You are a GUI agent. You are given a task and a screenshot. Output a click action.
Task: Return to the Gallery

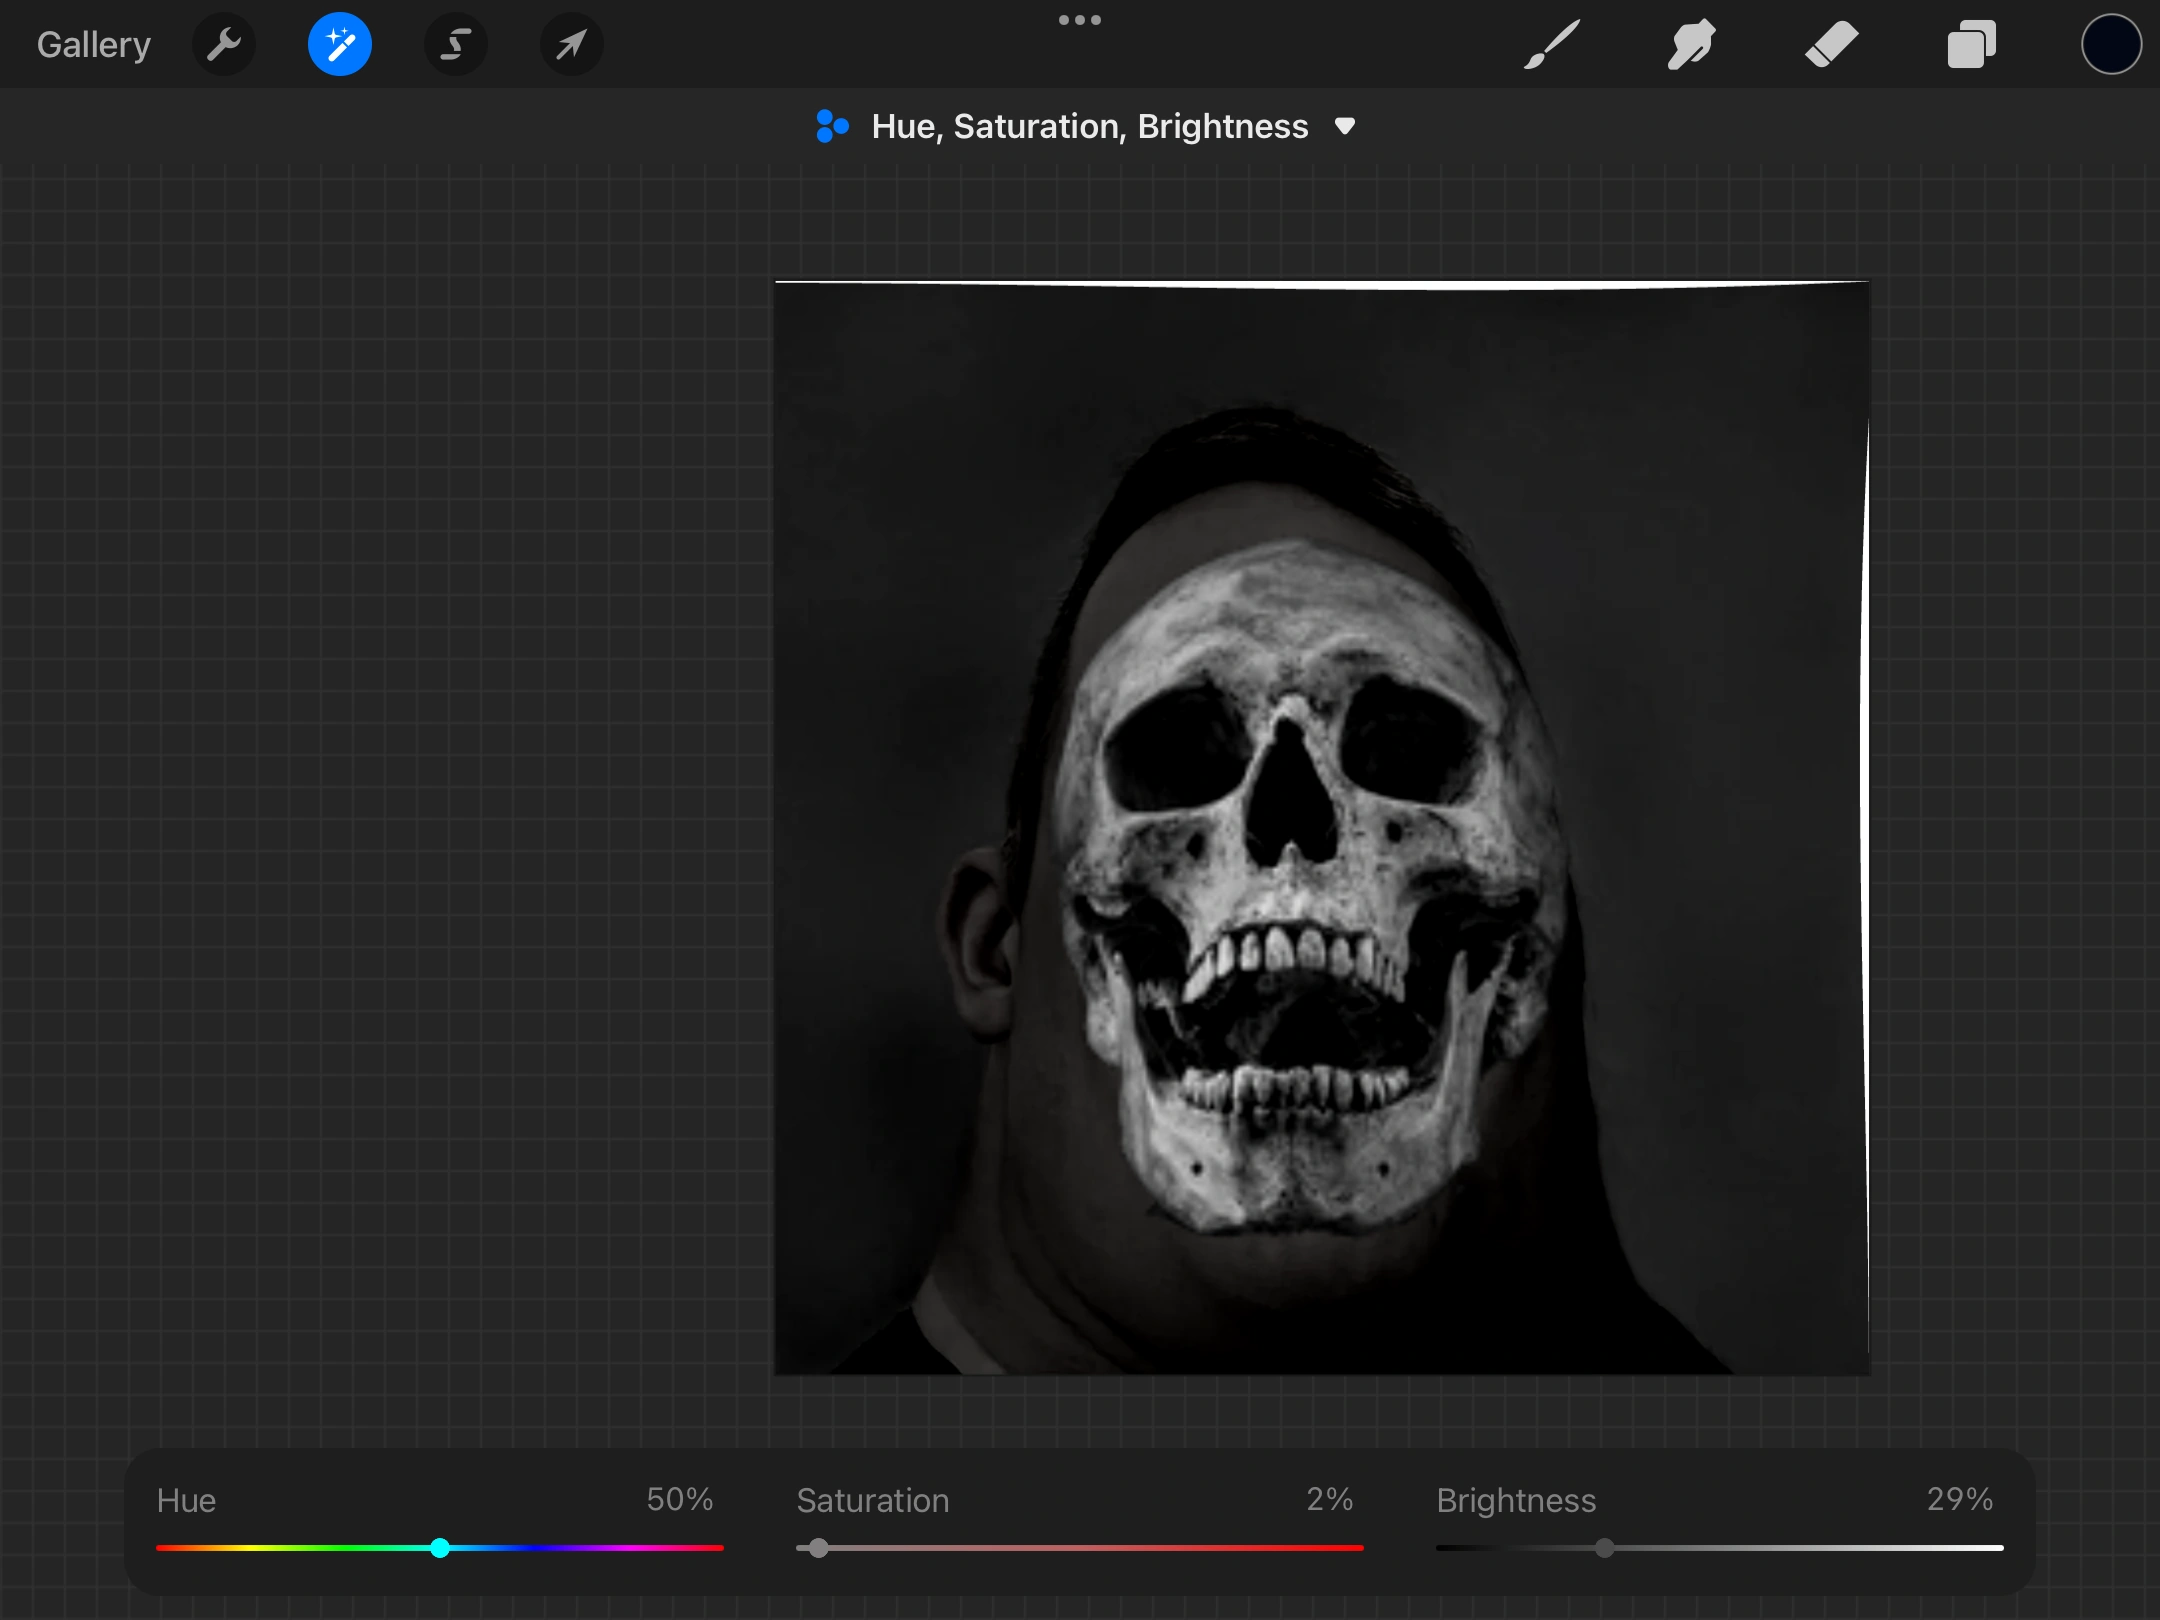[x=94, y=45]
